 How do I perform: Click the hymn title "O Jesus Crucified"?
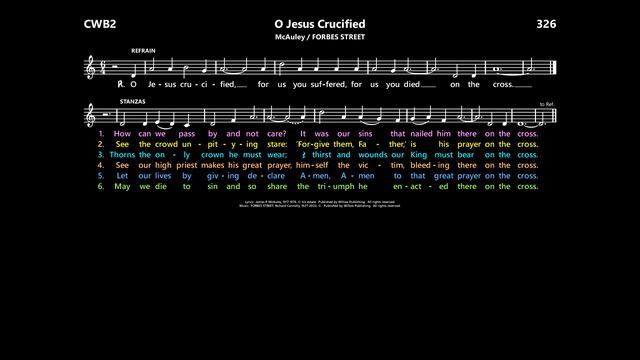[x=320, y=24]
